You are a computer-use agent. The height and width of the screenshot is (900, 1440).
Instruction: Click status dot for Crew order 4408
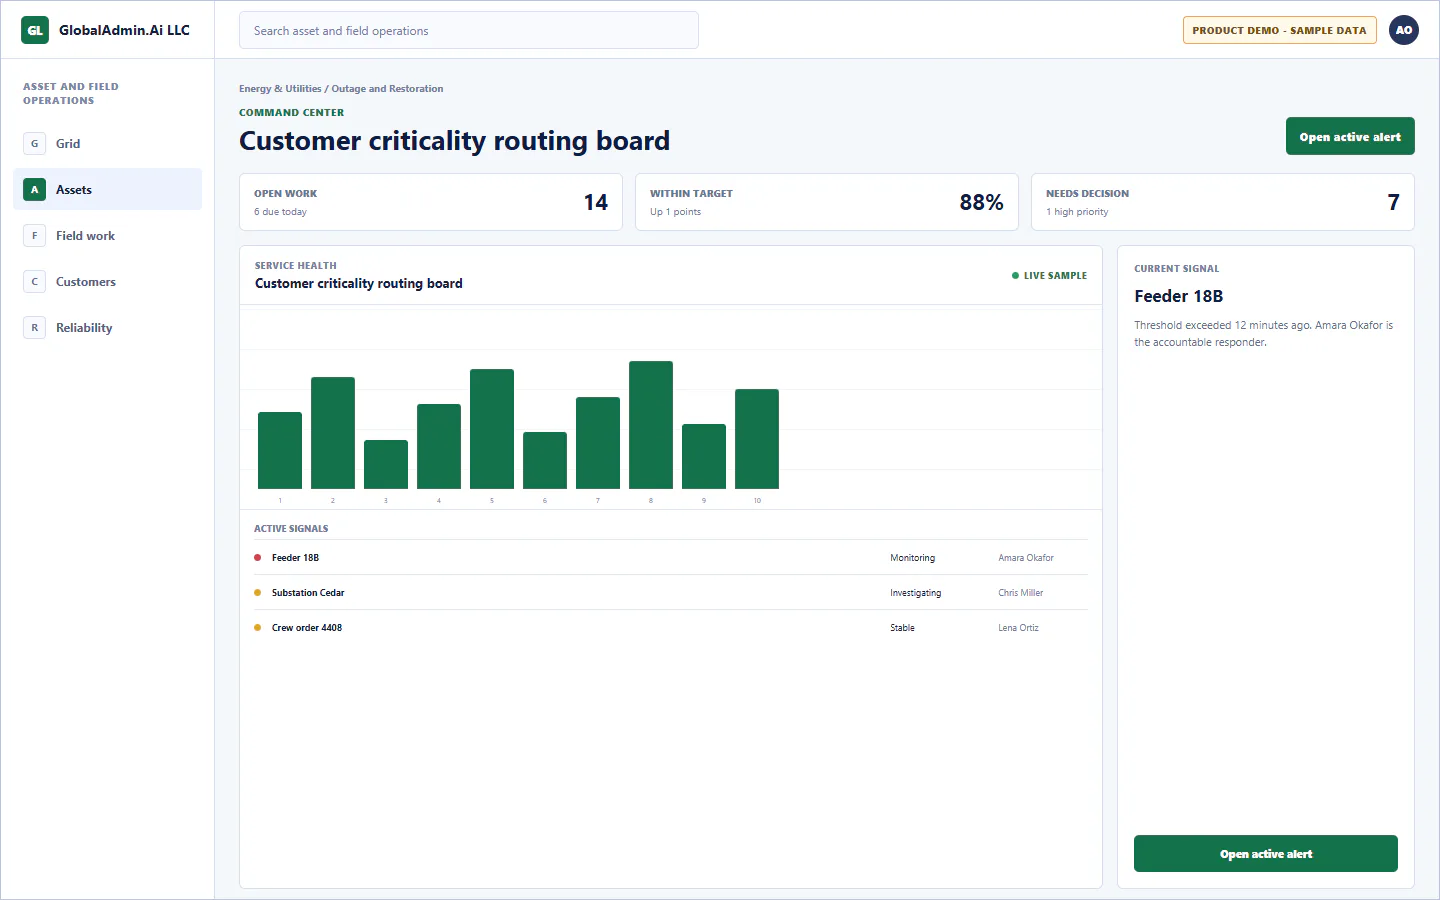coord(258,628)
